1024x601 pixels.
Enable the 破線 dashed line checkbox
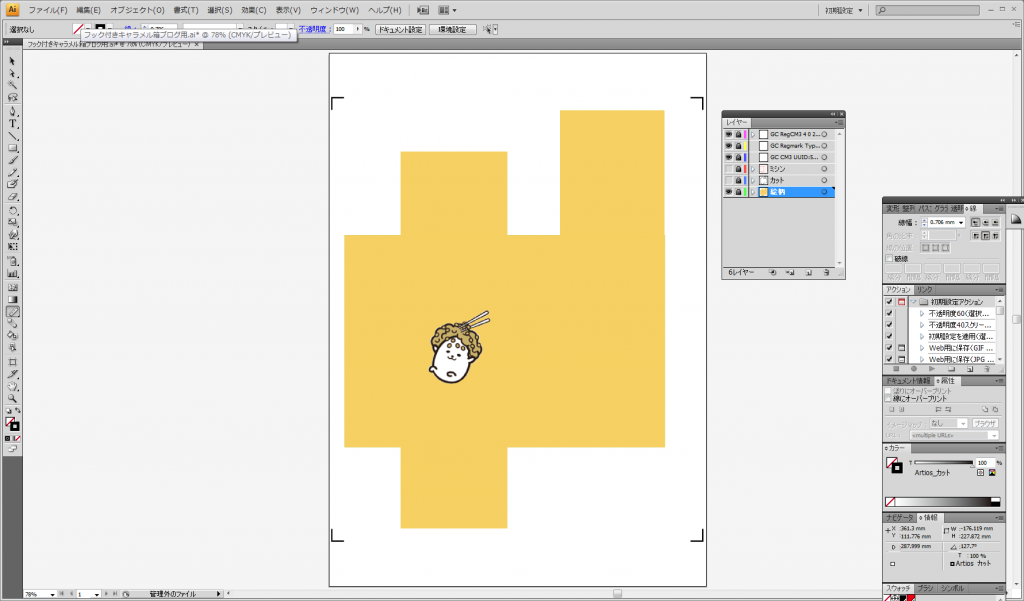[888, 258]
